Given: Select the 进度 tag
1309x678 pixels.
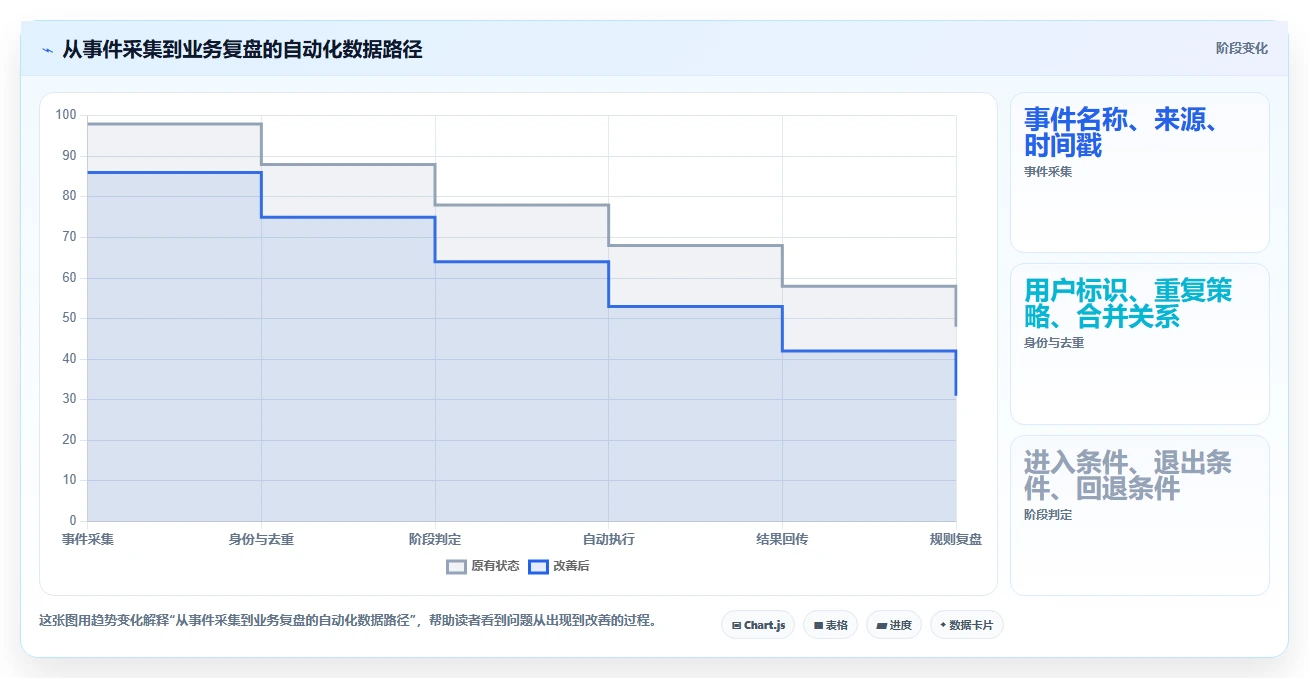Looking at the screenshot, I should point(894,625).
